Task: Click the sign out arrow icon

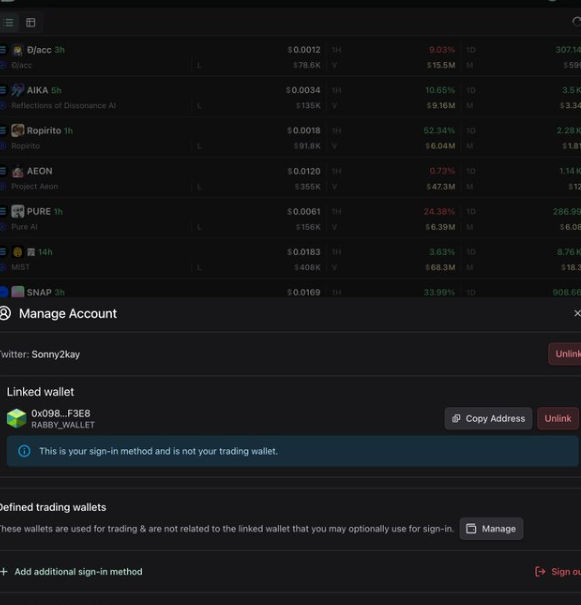Action: [x=540, y=571]
